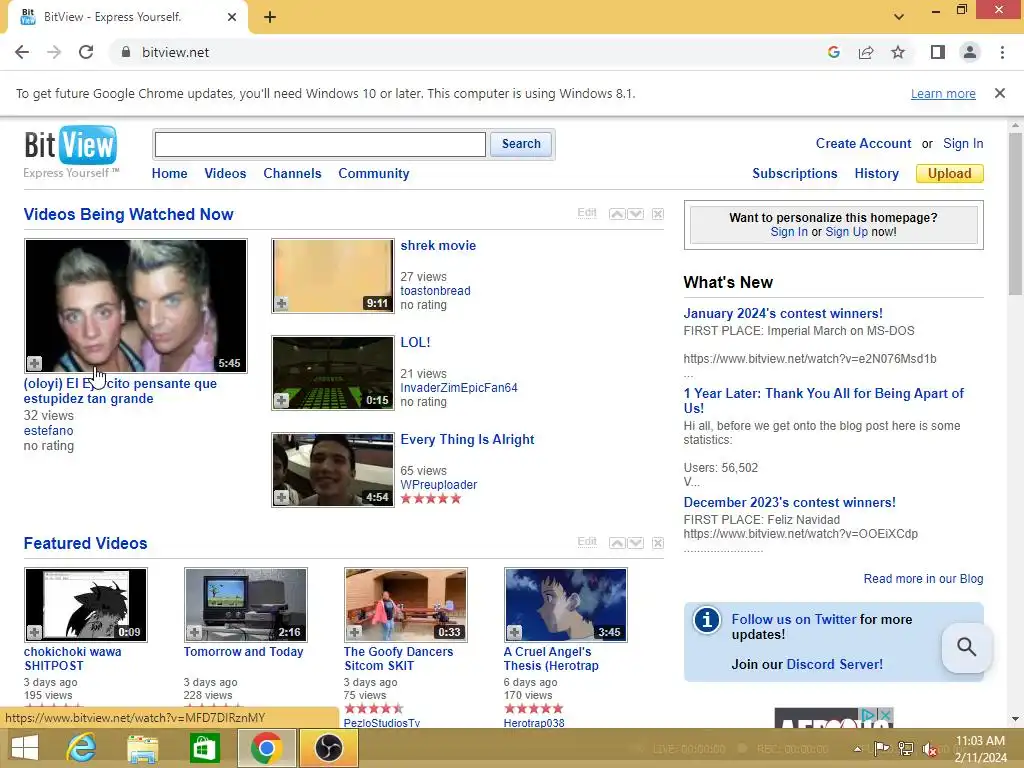This screenshot has width=1024, height=768.
Task: Add Every Thing Is Alright to queue
Action: 281,498
